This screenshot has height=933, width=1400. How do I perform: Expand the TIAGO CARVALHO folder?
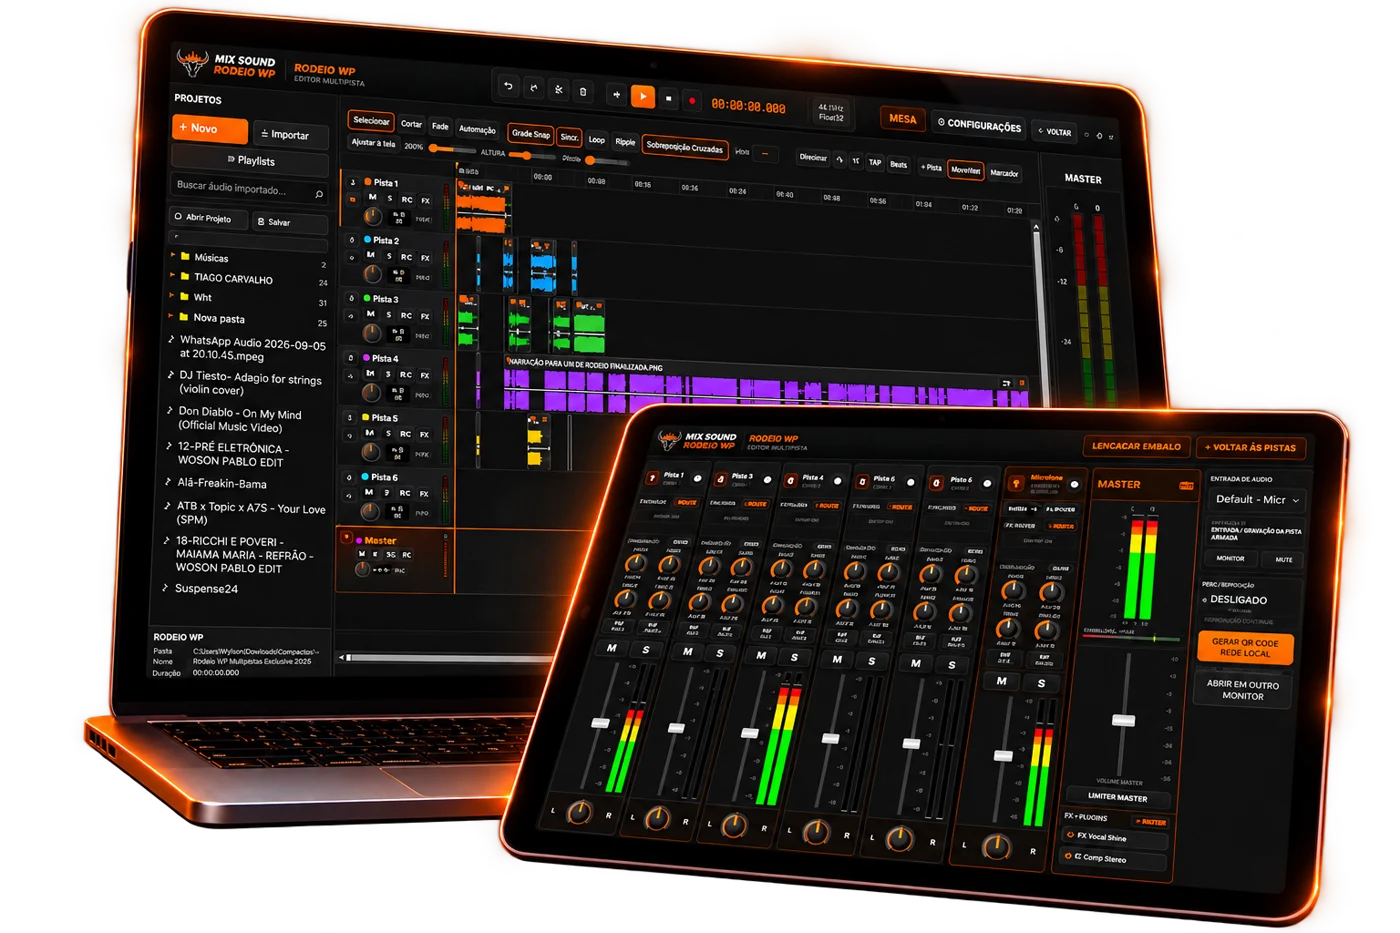click(x=172, y=275)
